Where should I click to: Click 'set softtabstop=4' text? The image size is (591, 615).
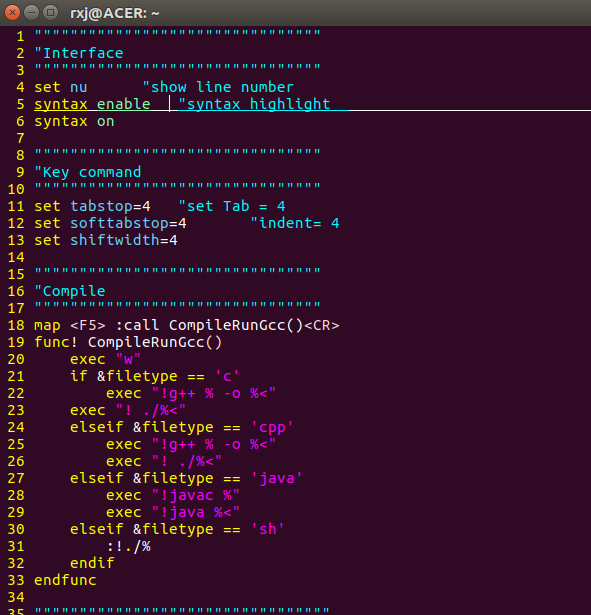[111, 223]
